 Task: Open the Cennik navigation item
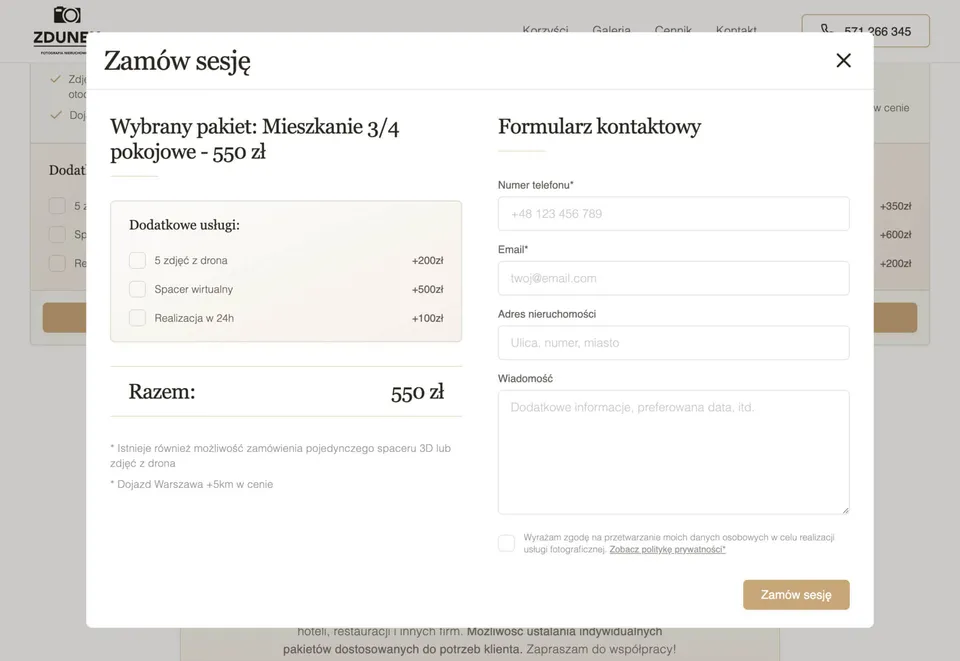tap(673, 30)
